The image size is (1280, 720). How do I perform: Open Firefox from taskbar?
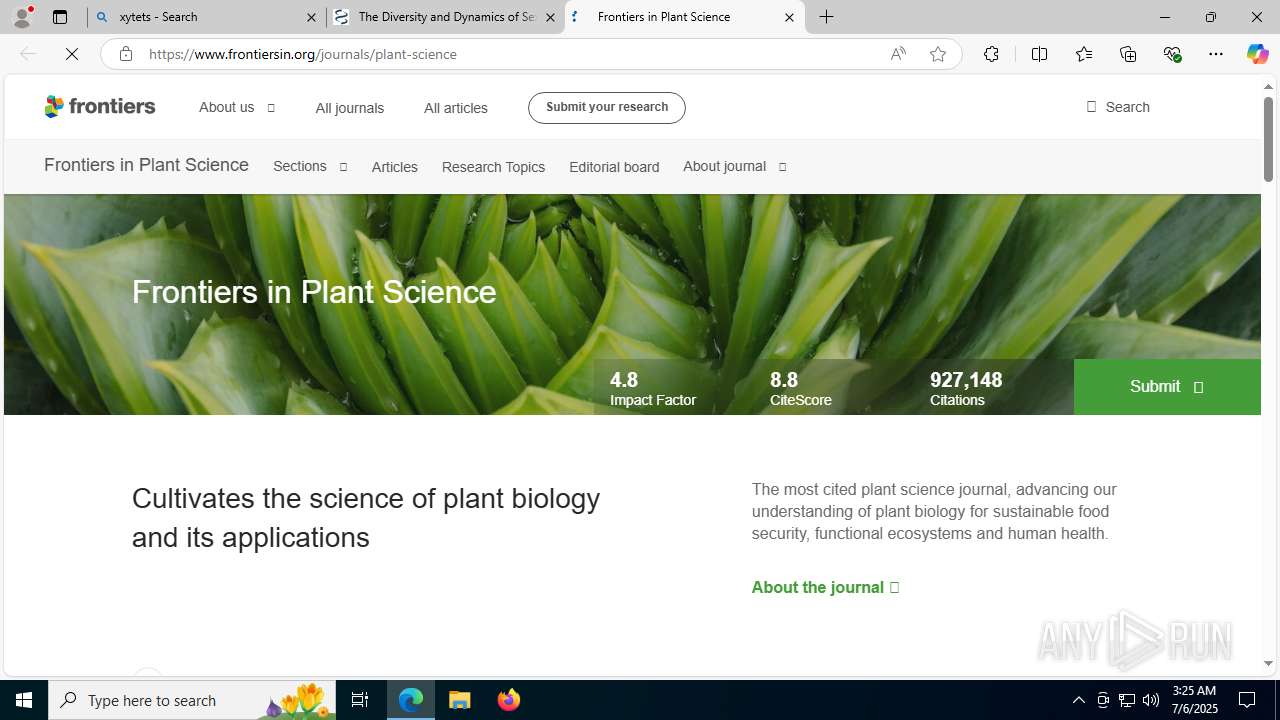[509, 700]
